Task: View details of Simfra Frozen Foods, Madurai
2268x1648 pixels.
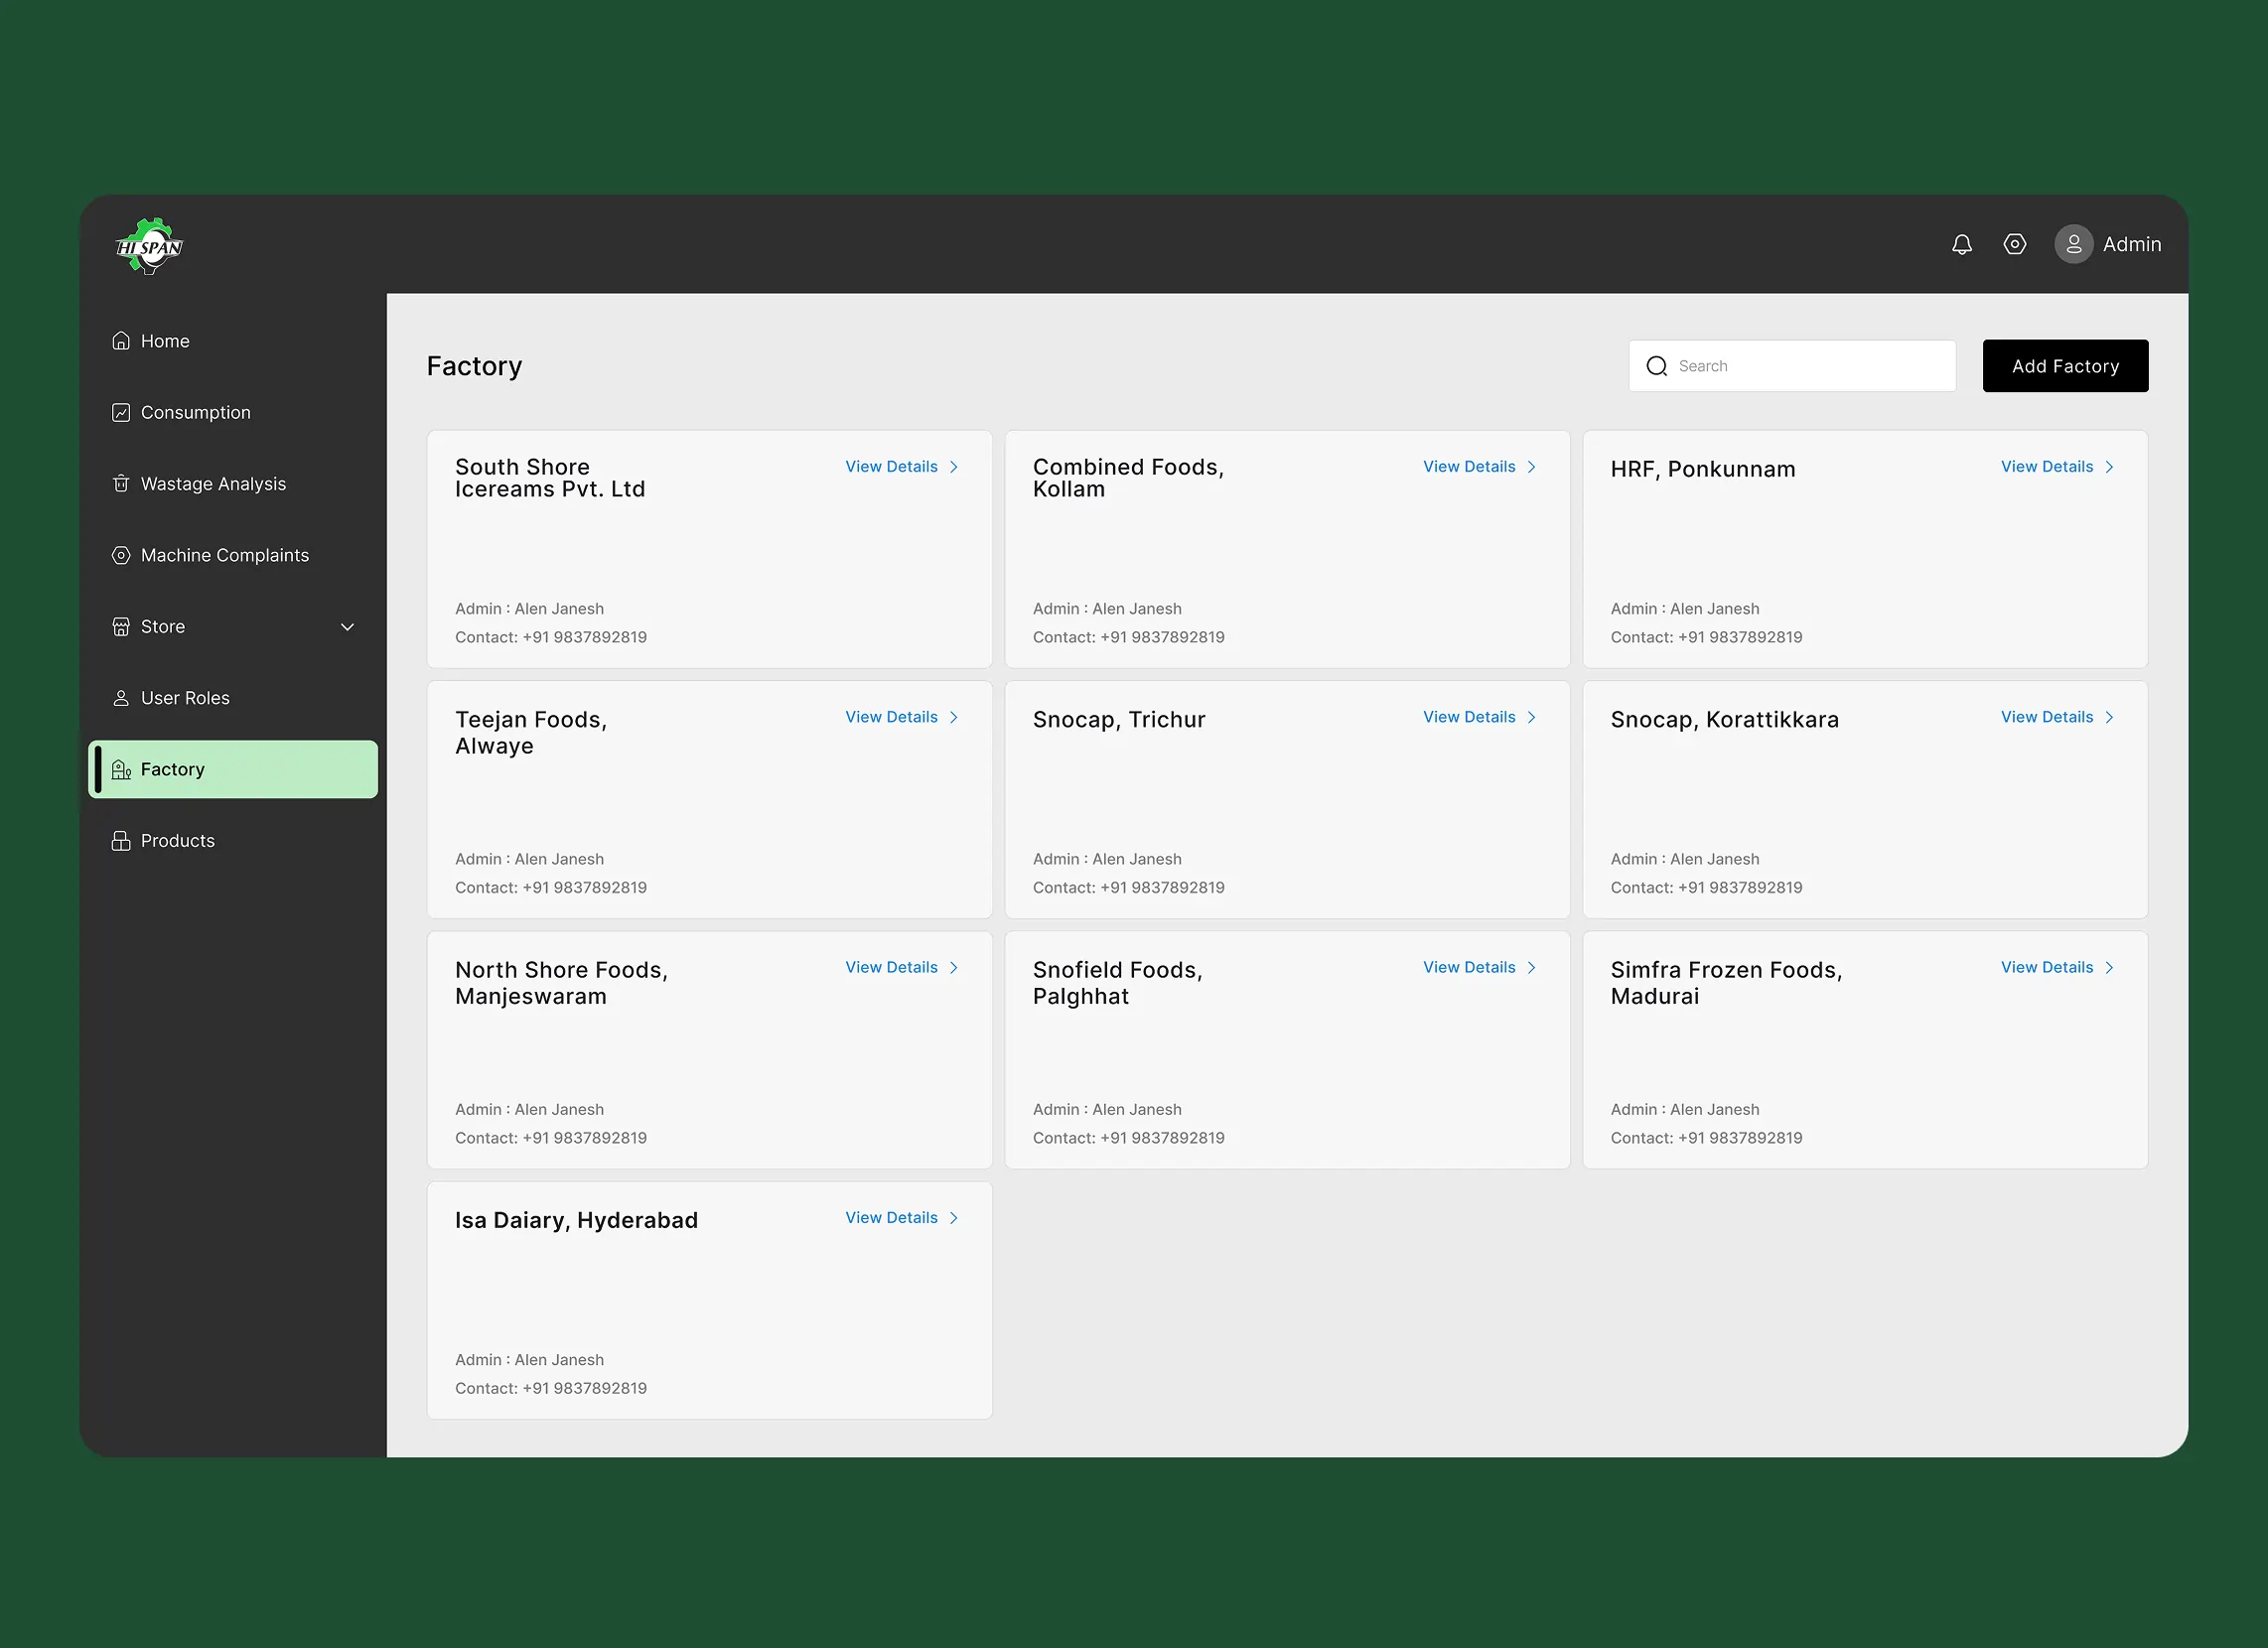Action: pos(2046,967)
